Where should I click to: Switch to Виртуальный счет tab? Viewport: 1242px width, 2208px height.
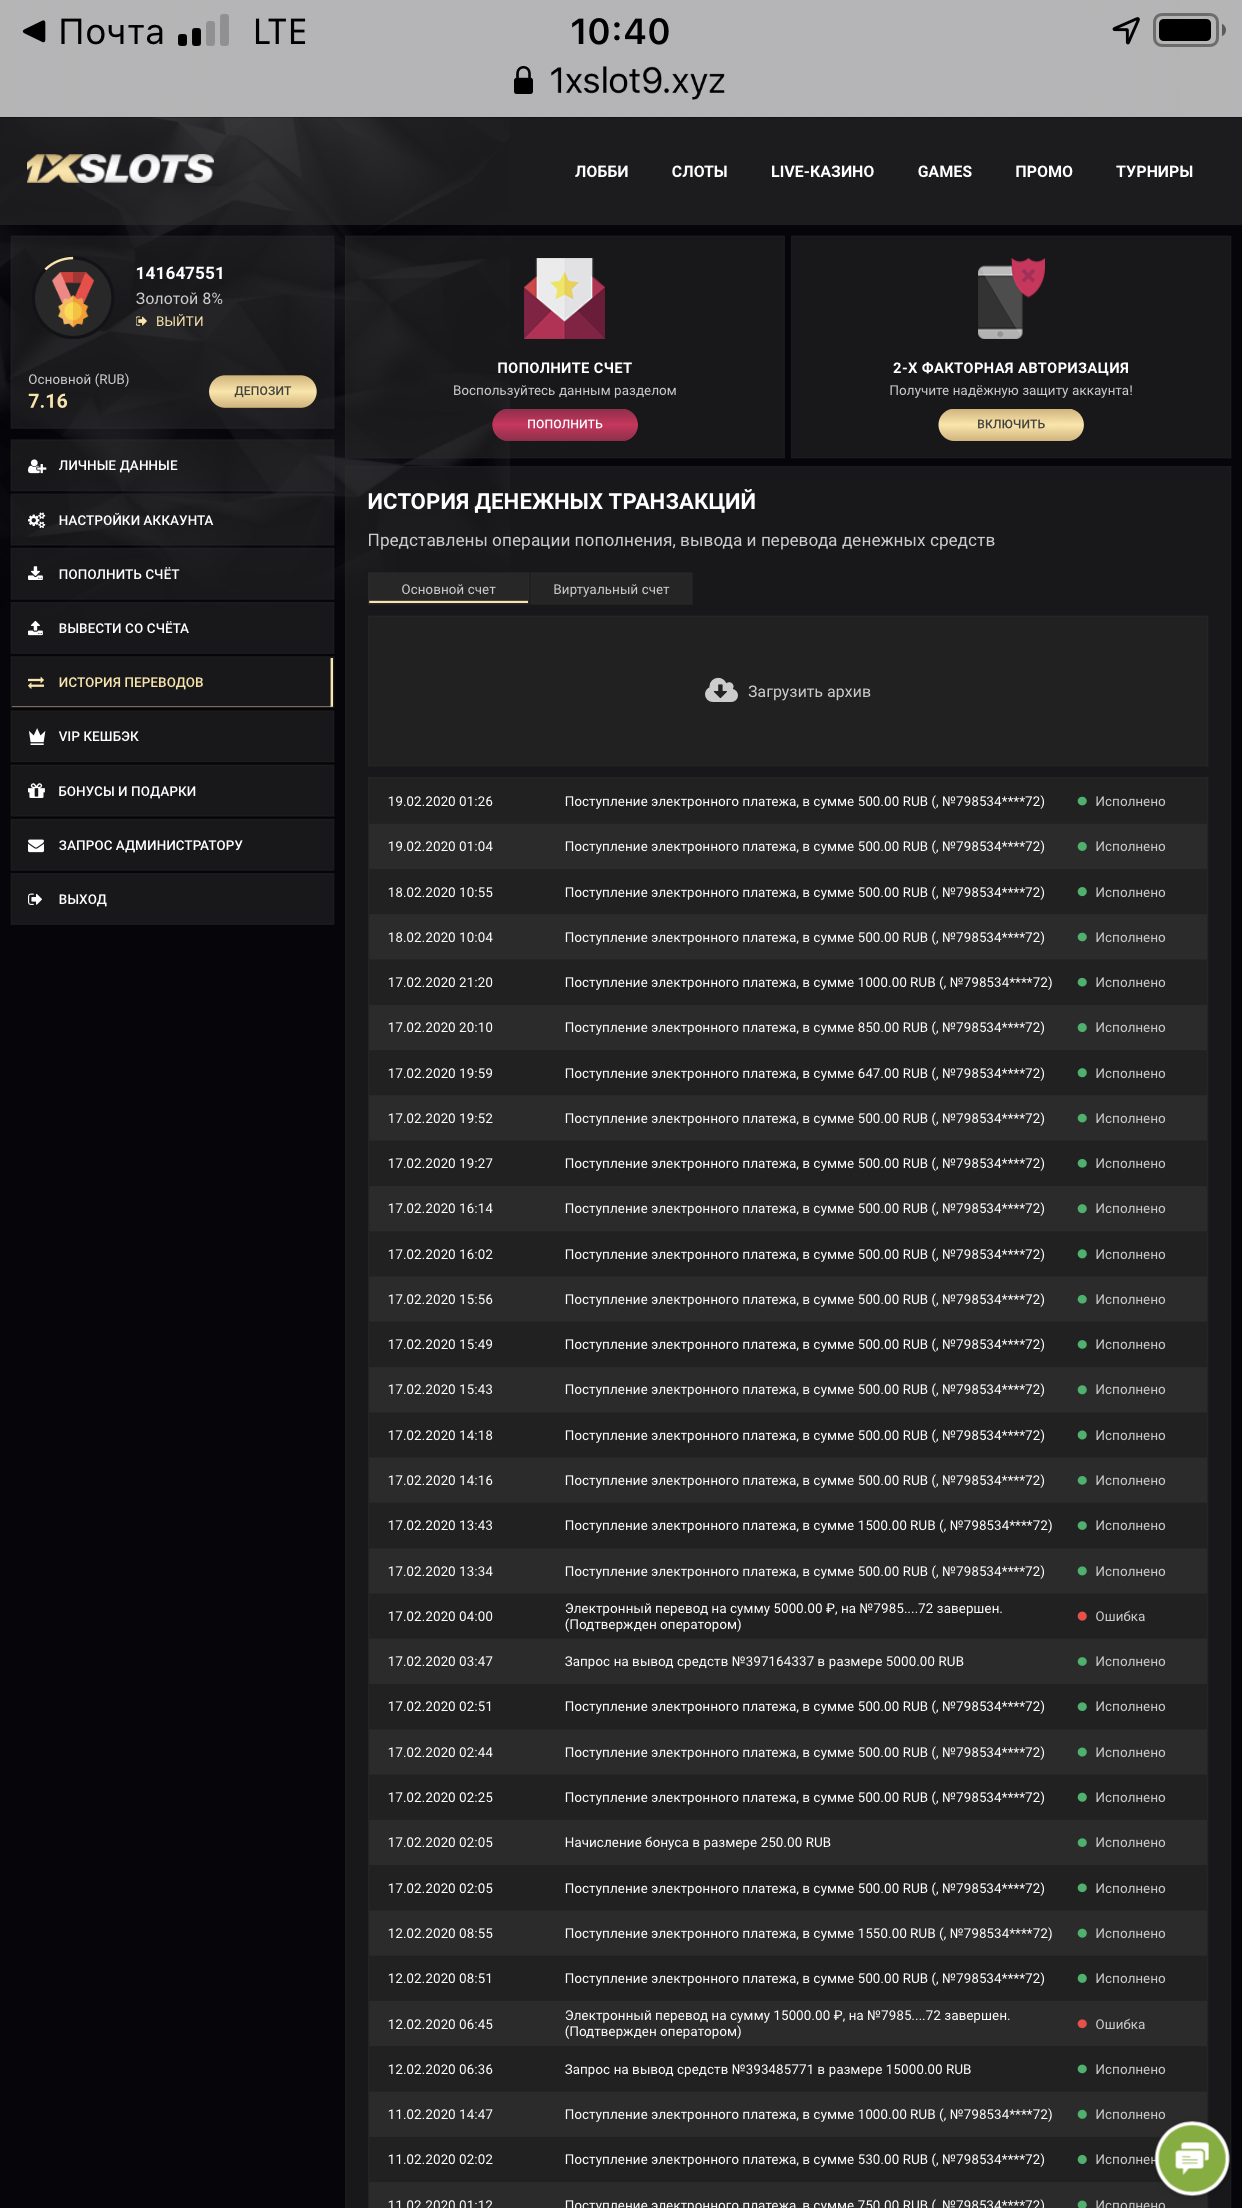point(611,589)
